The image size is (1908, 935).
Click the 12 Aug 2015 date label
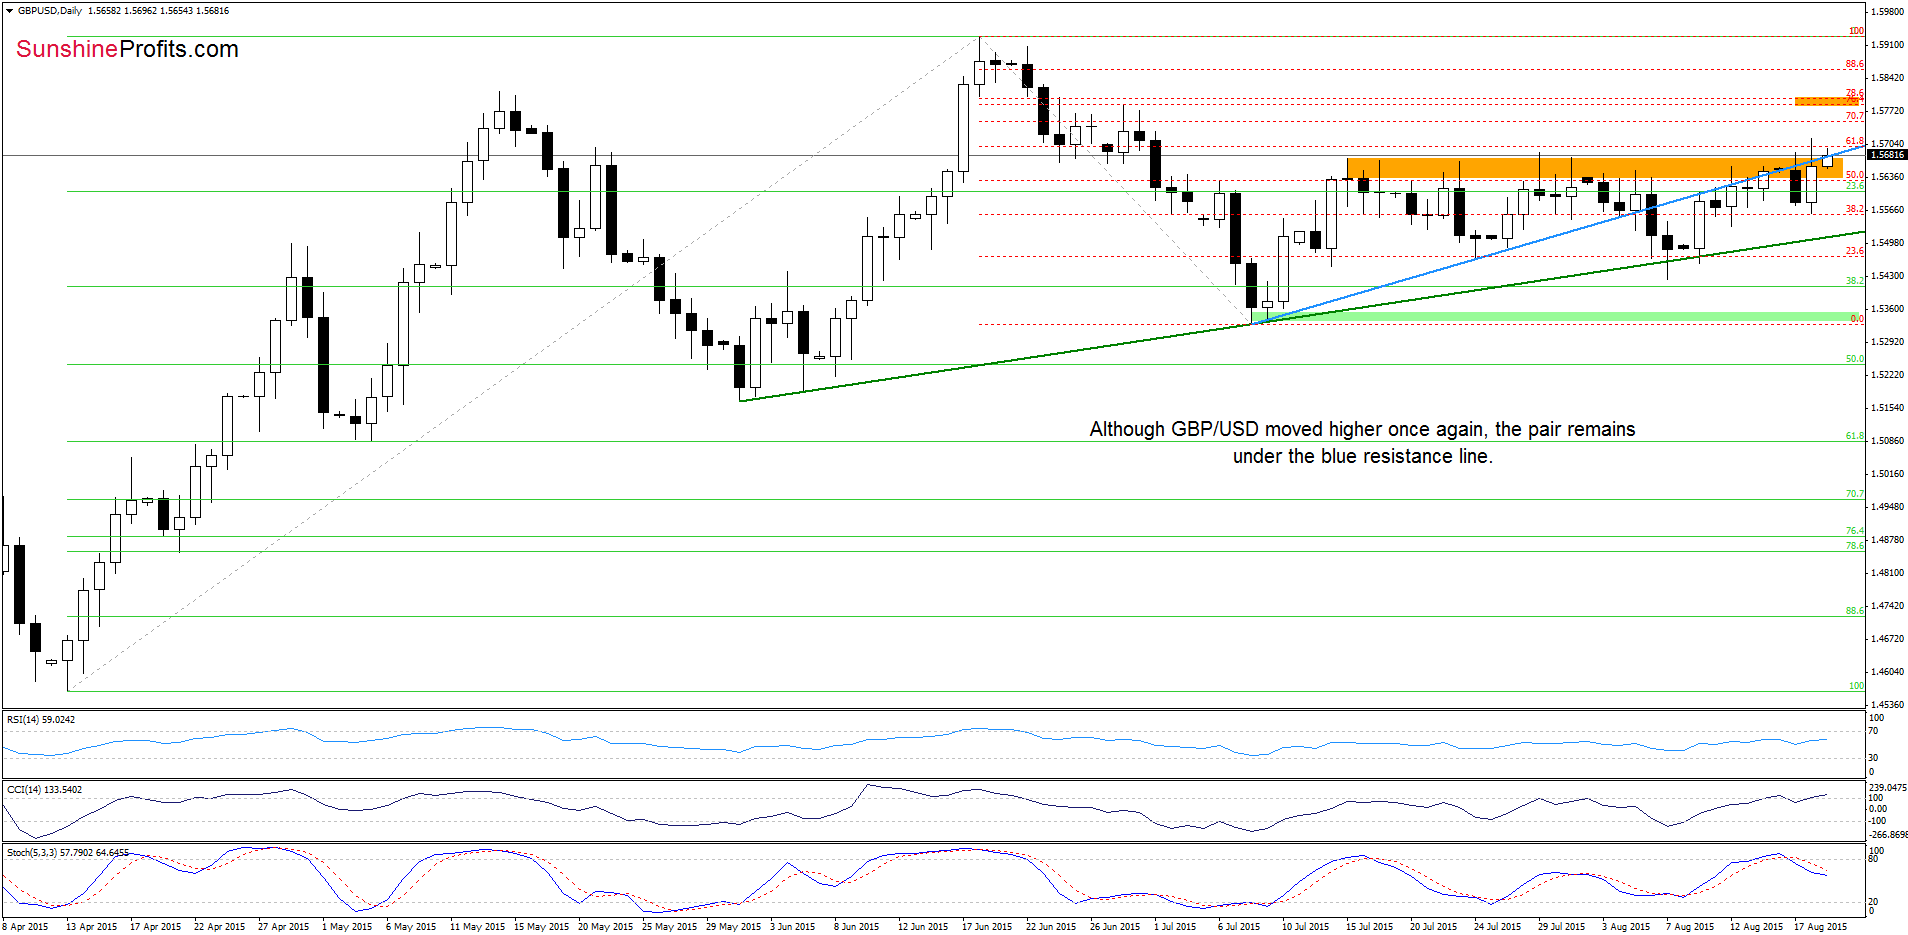click(1756, 927)
